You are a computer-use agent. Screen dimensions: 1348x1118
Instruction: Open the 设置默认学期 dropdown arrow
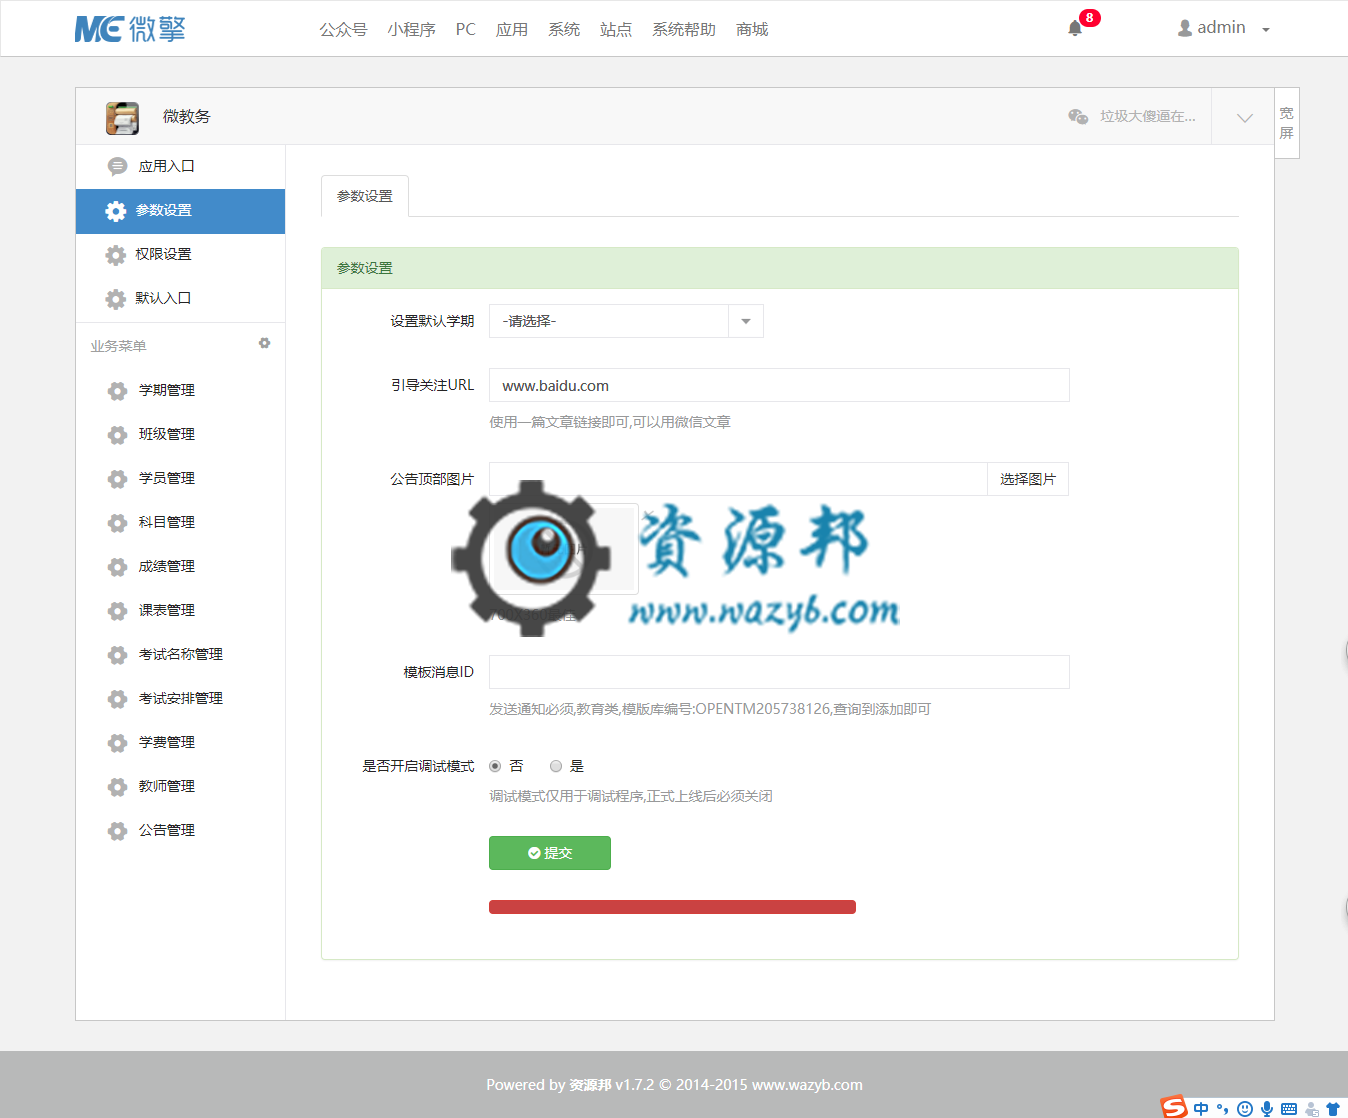pyautogui.click(x=746, y=321)
